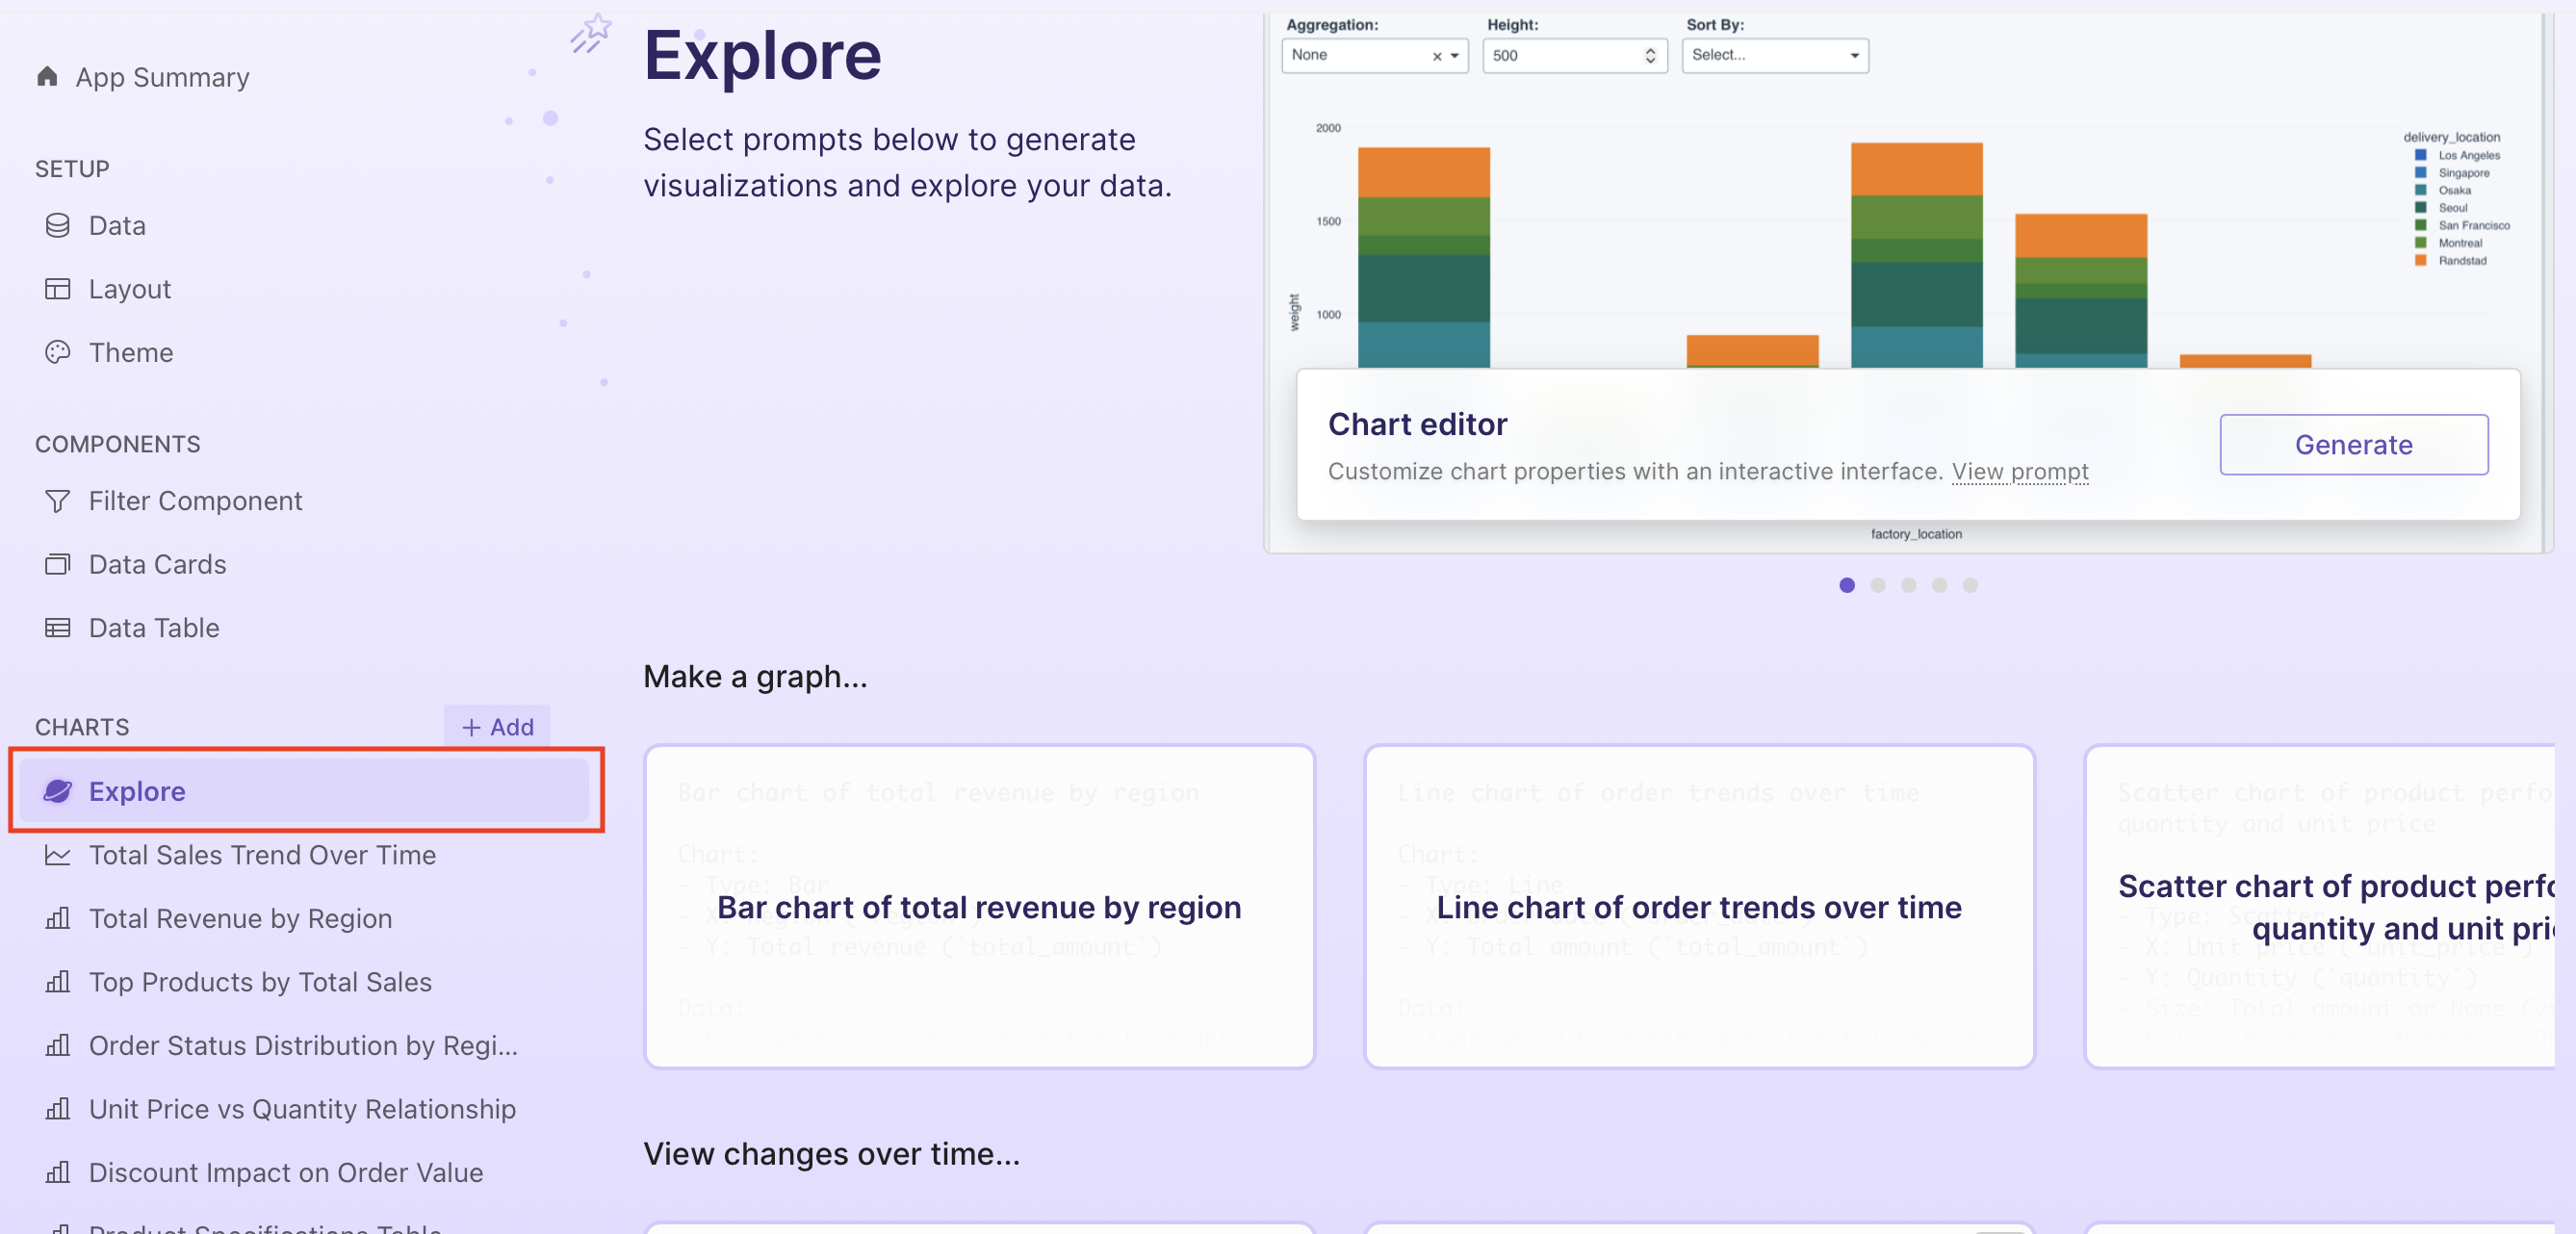
Task: Clear the Aggregation None selection
Action: (1437, 56)
